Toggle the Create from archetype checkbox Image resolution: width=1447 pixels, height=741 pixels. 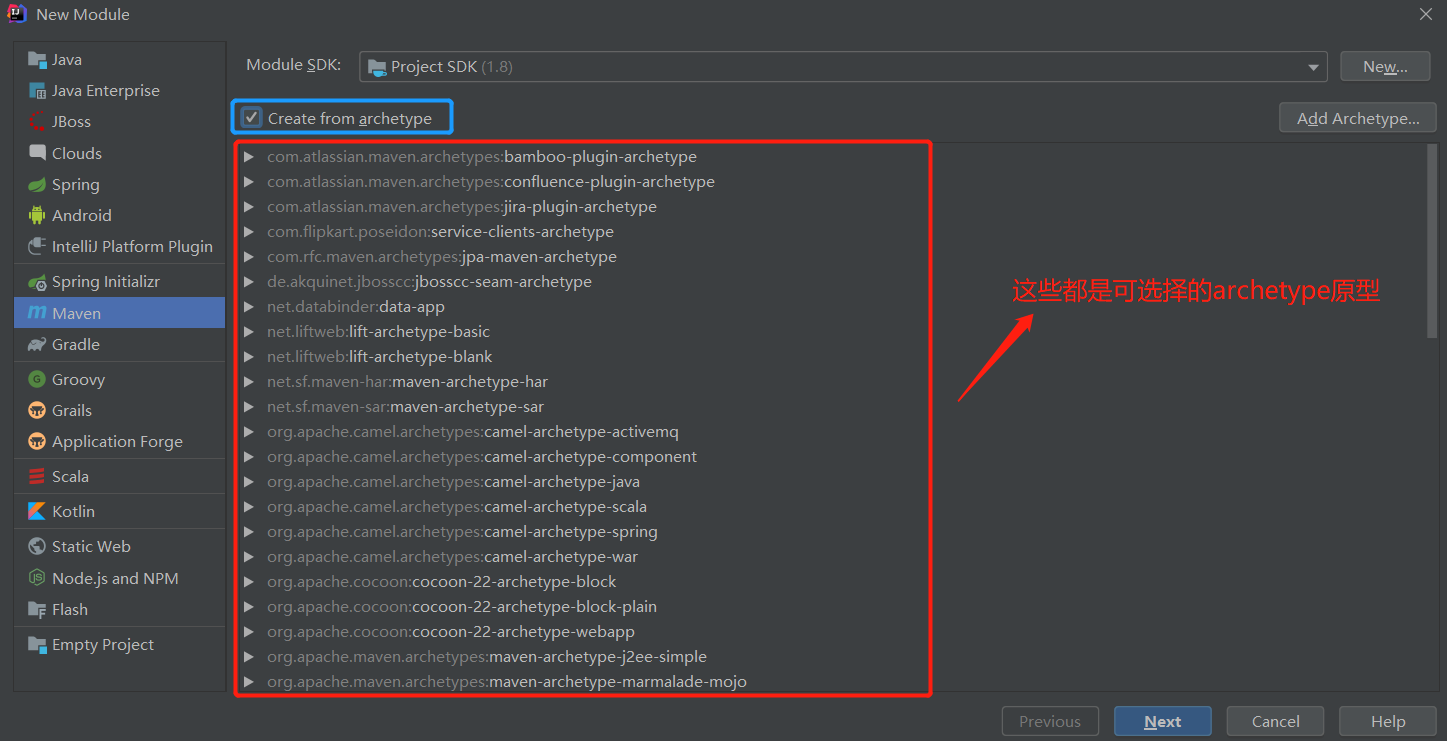click(x=252, y=118)
